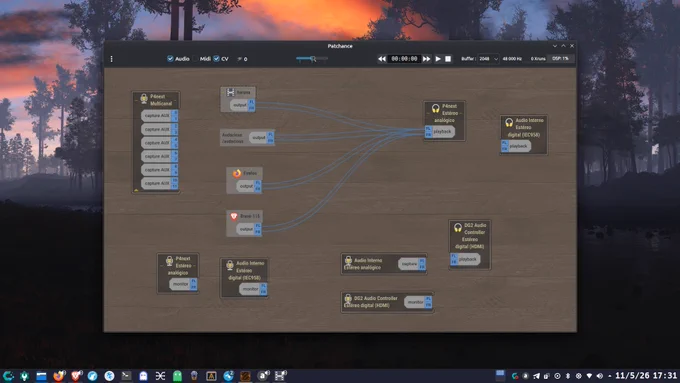This screenshot has height=383, width=680.
Task: Select the first capture AUX port of P4next Multicanal
Action: pos(159,116)
